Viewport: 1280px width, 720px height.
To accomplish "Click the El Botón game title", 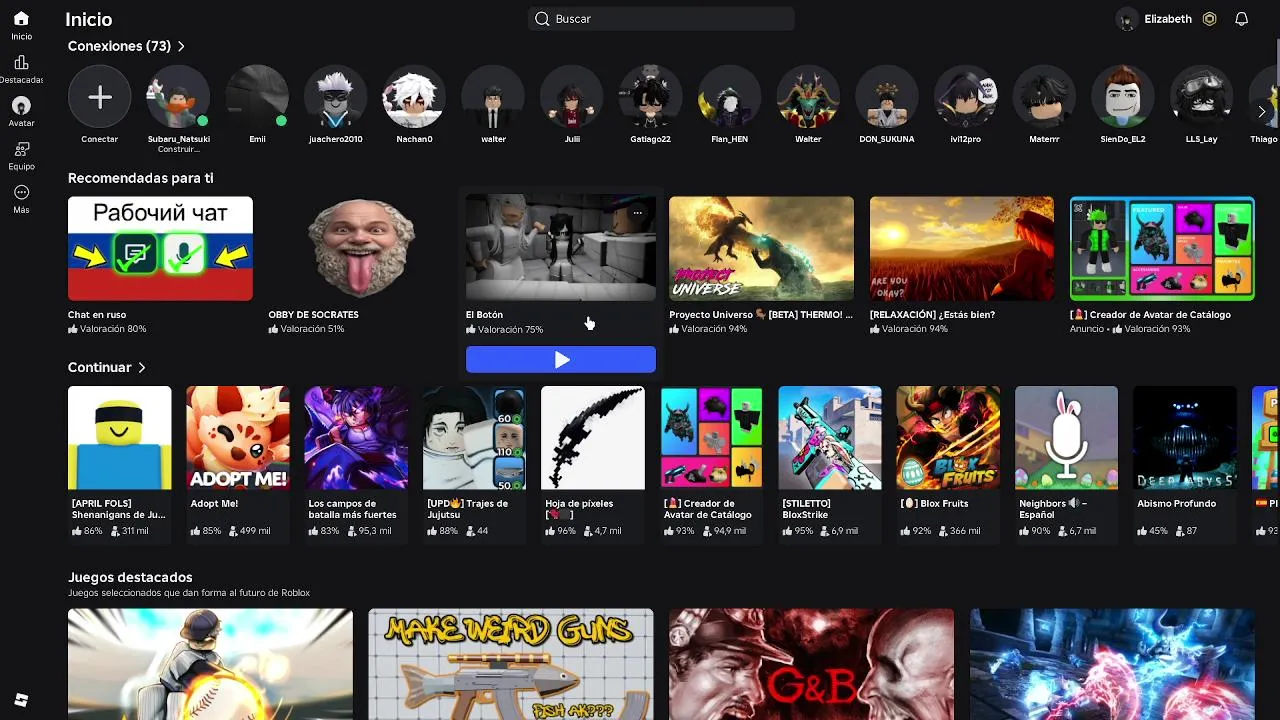I will pyautogui.click(x=484, y=315).
